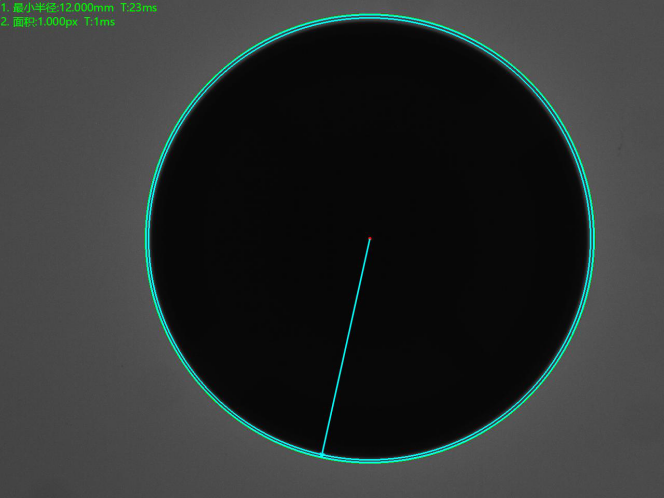Click the 'T:1ms' timing value

click(x=98, y=21)
